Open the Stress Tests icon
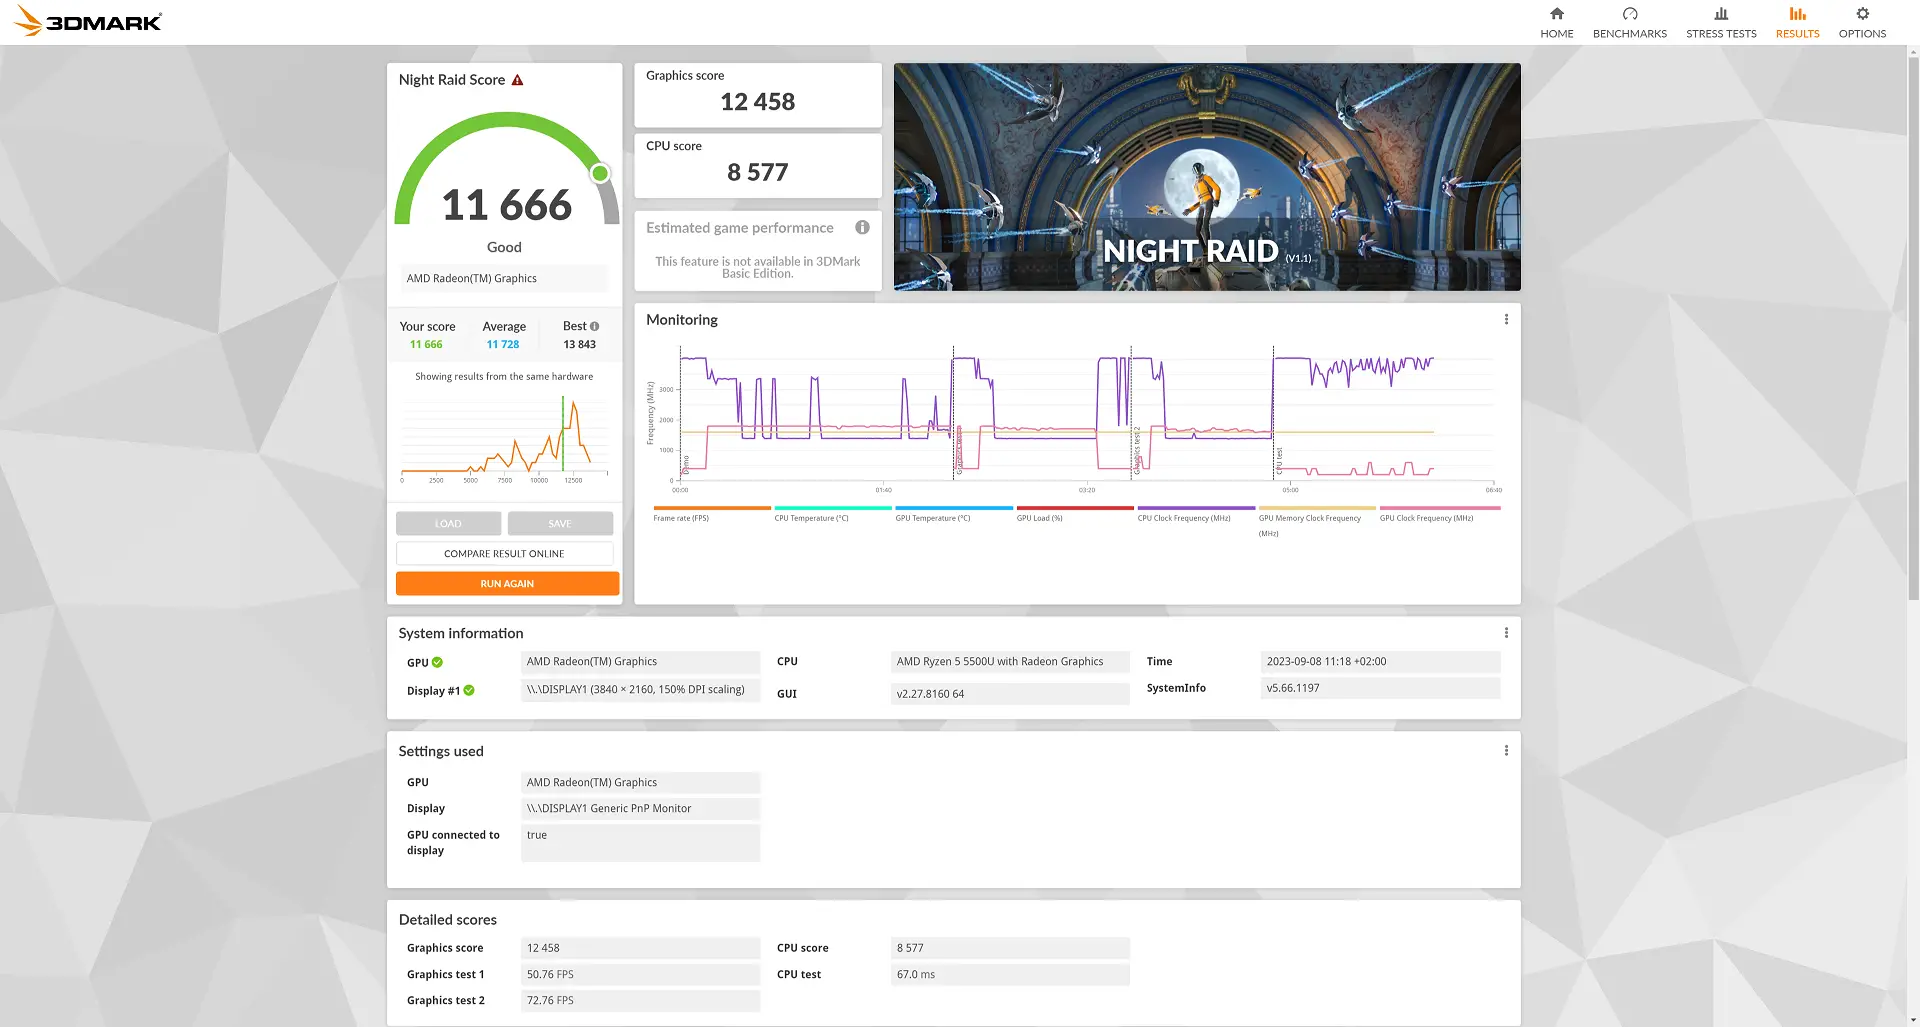Image resolution: width=1920 pixels, height=1027 pixels. pos(1720,14)
